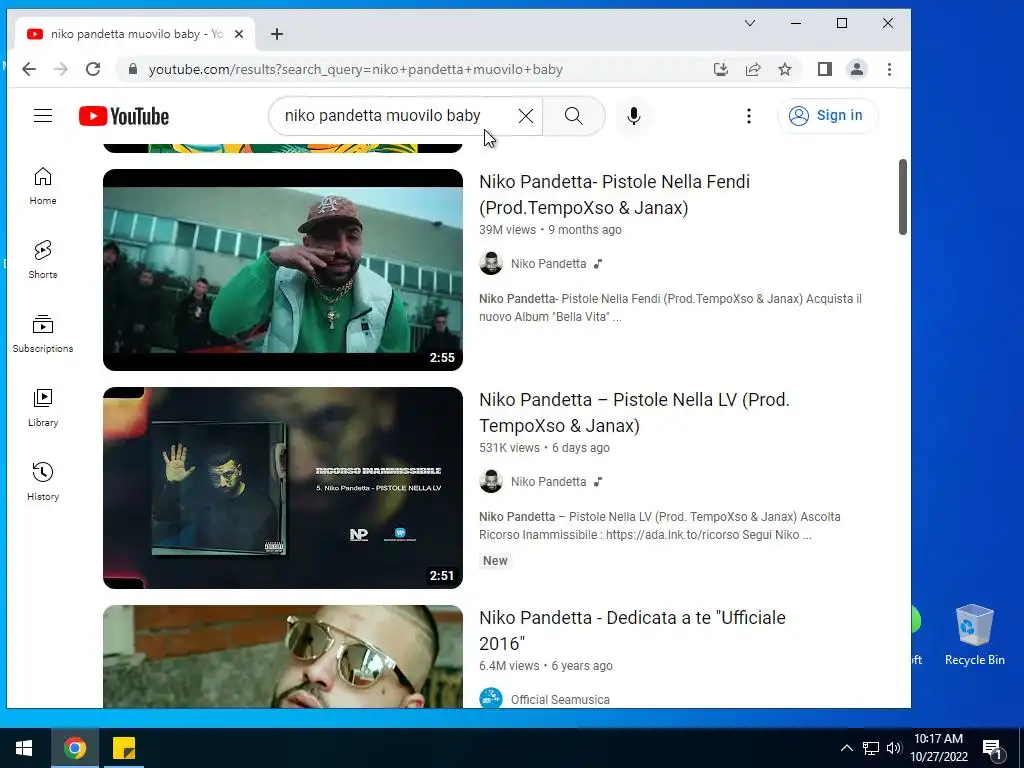1024x768 pixels.
Task: Open the YouTube hamburger guide menu
Action: coord(43,116)
